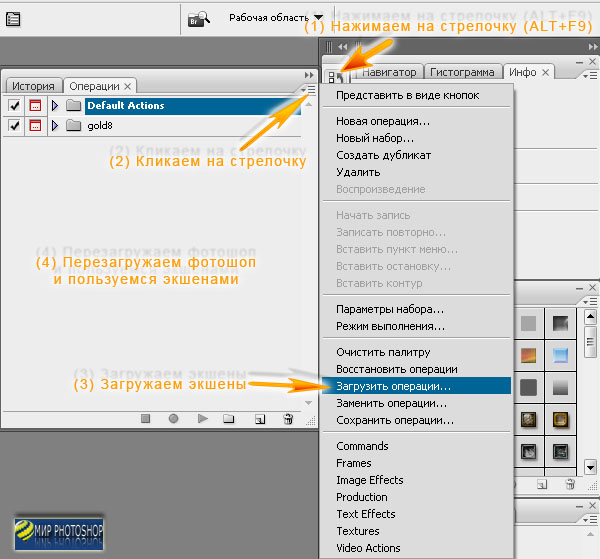Expand the right dock with double right arrows
Image resolution: width=600 pixels, height=559 pixels.
coord(593,47)
